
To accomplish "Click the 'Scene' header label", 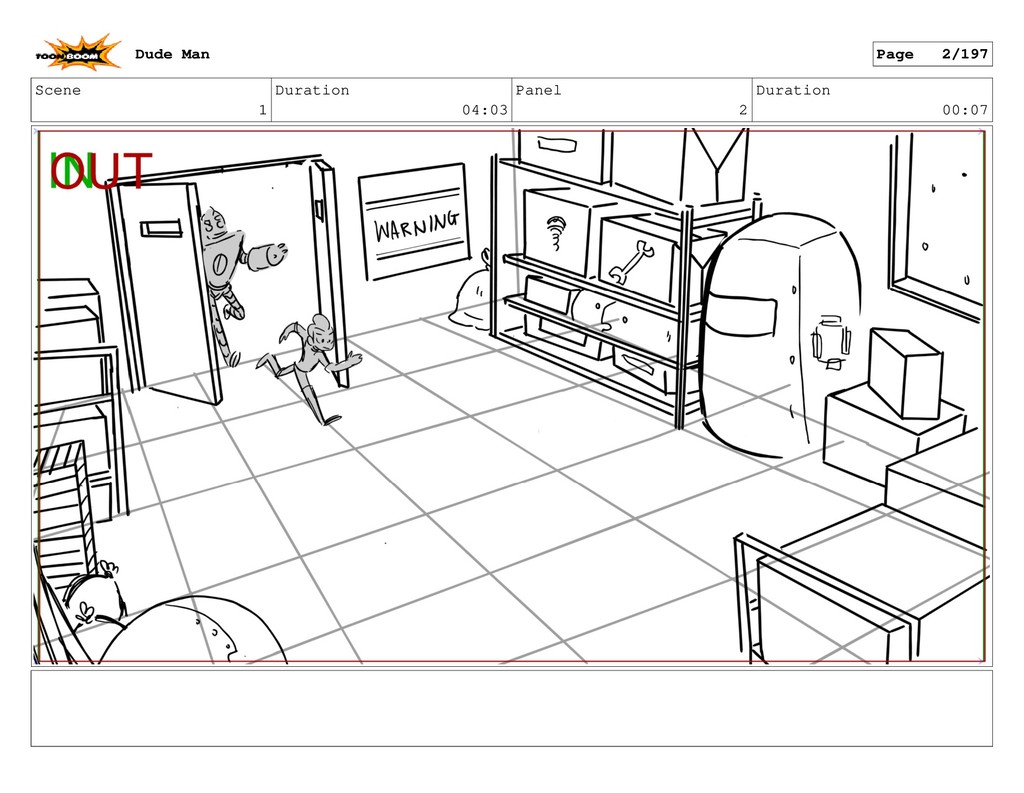I will (x=58, y=90).
